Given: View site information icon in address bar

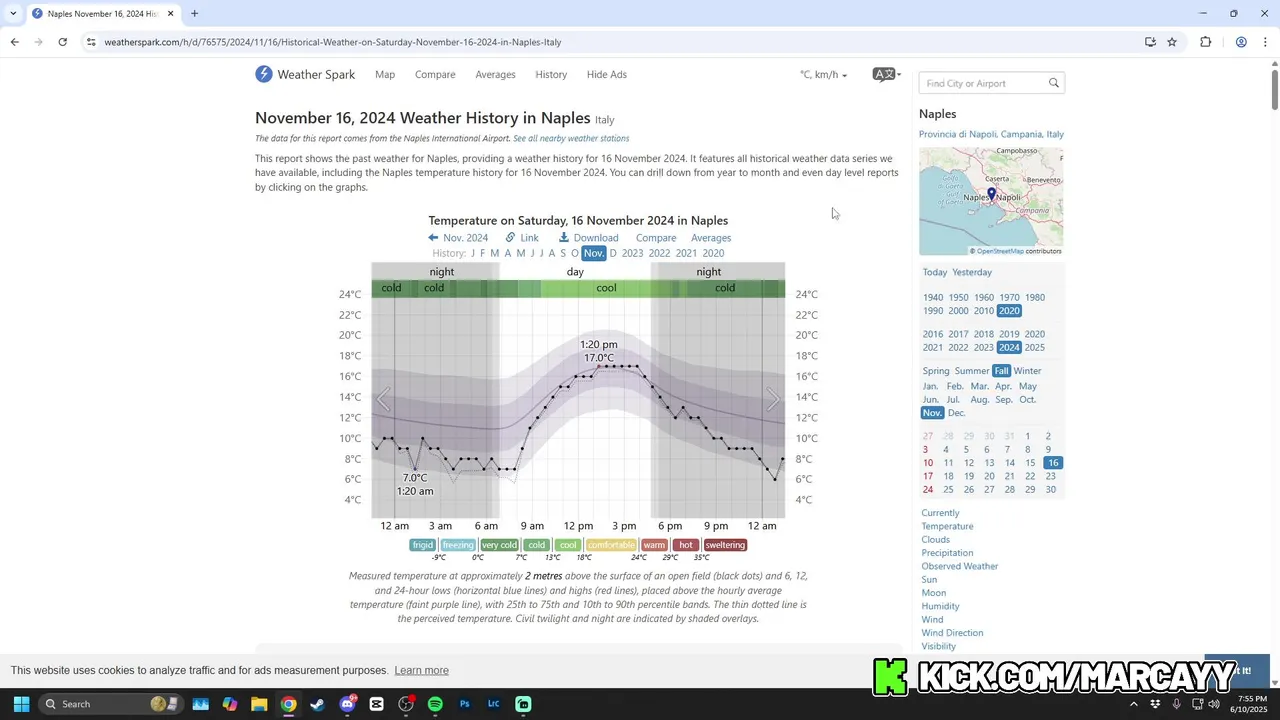Looking at the screenshot, I should pos(91,42).
